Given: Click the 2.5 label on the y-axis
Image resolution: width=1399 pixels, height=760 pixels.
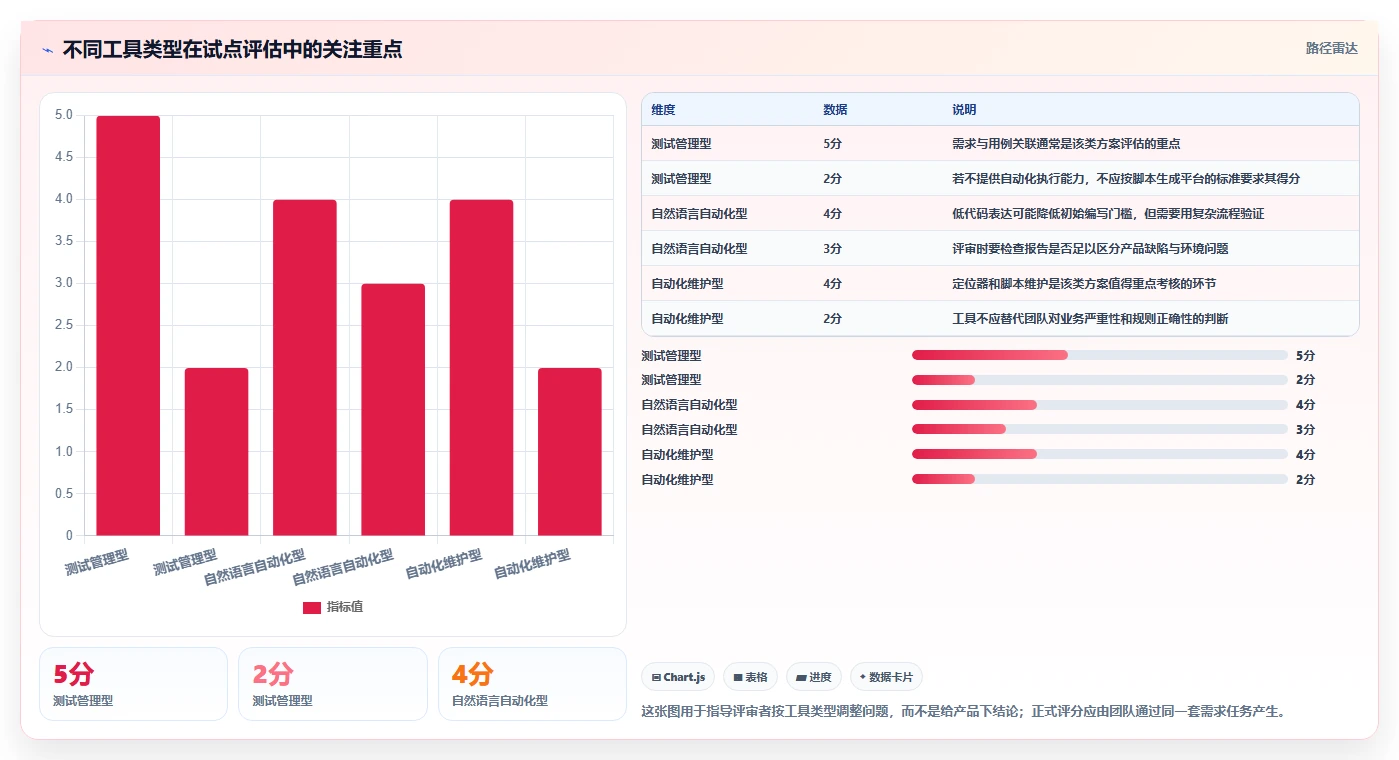Looking at the screenshot, I should click(x=64, y=325).
